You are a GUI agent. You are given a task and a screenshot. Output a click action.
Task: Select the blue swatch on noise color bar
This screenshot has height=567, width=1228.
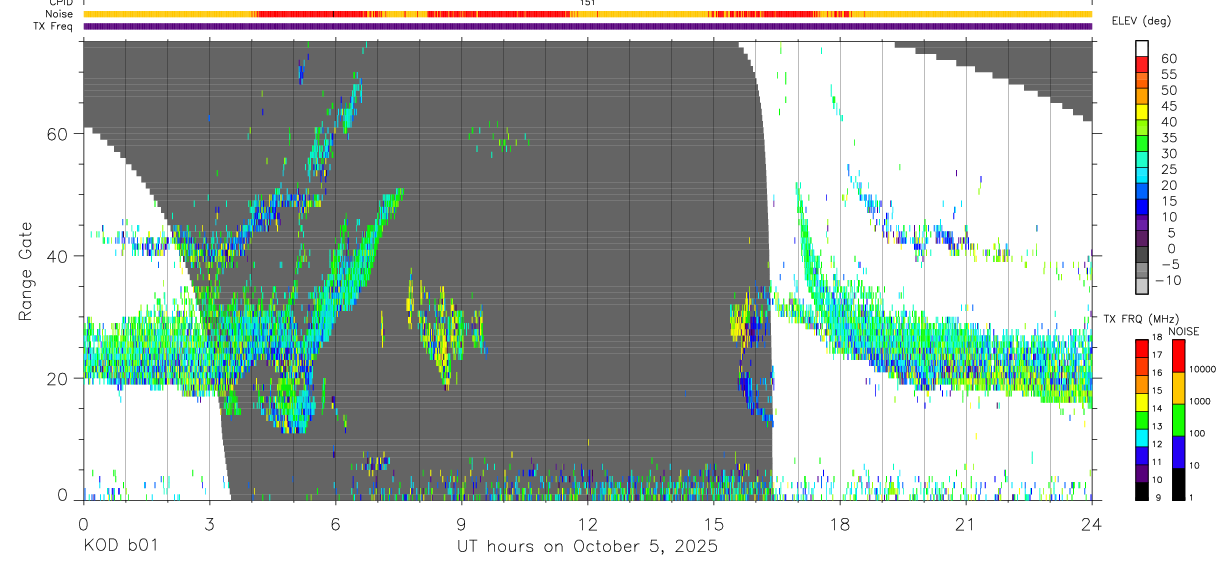pos(1178,452)
